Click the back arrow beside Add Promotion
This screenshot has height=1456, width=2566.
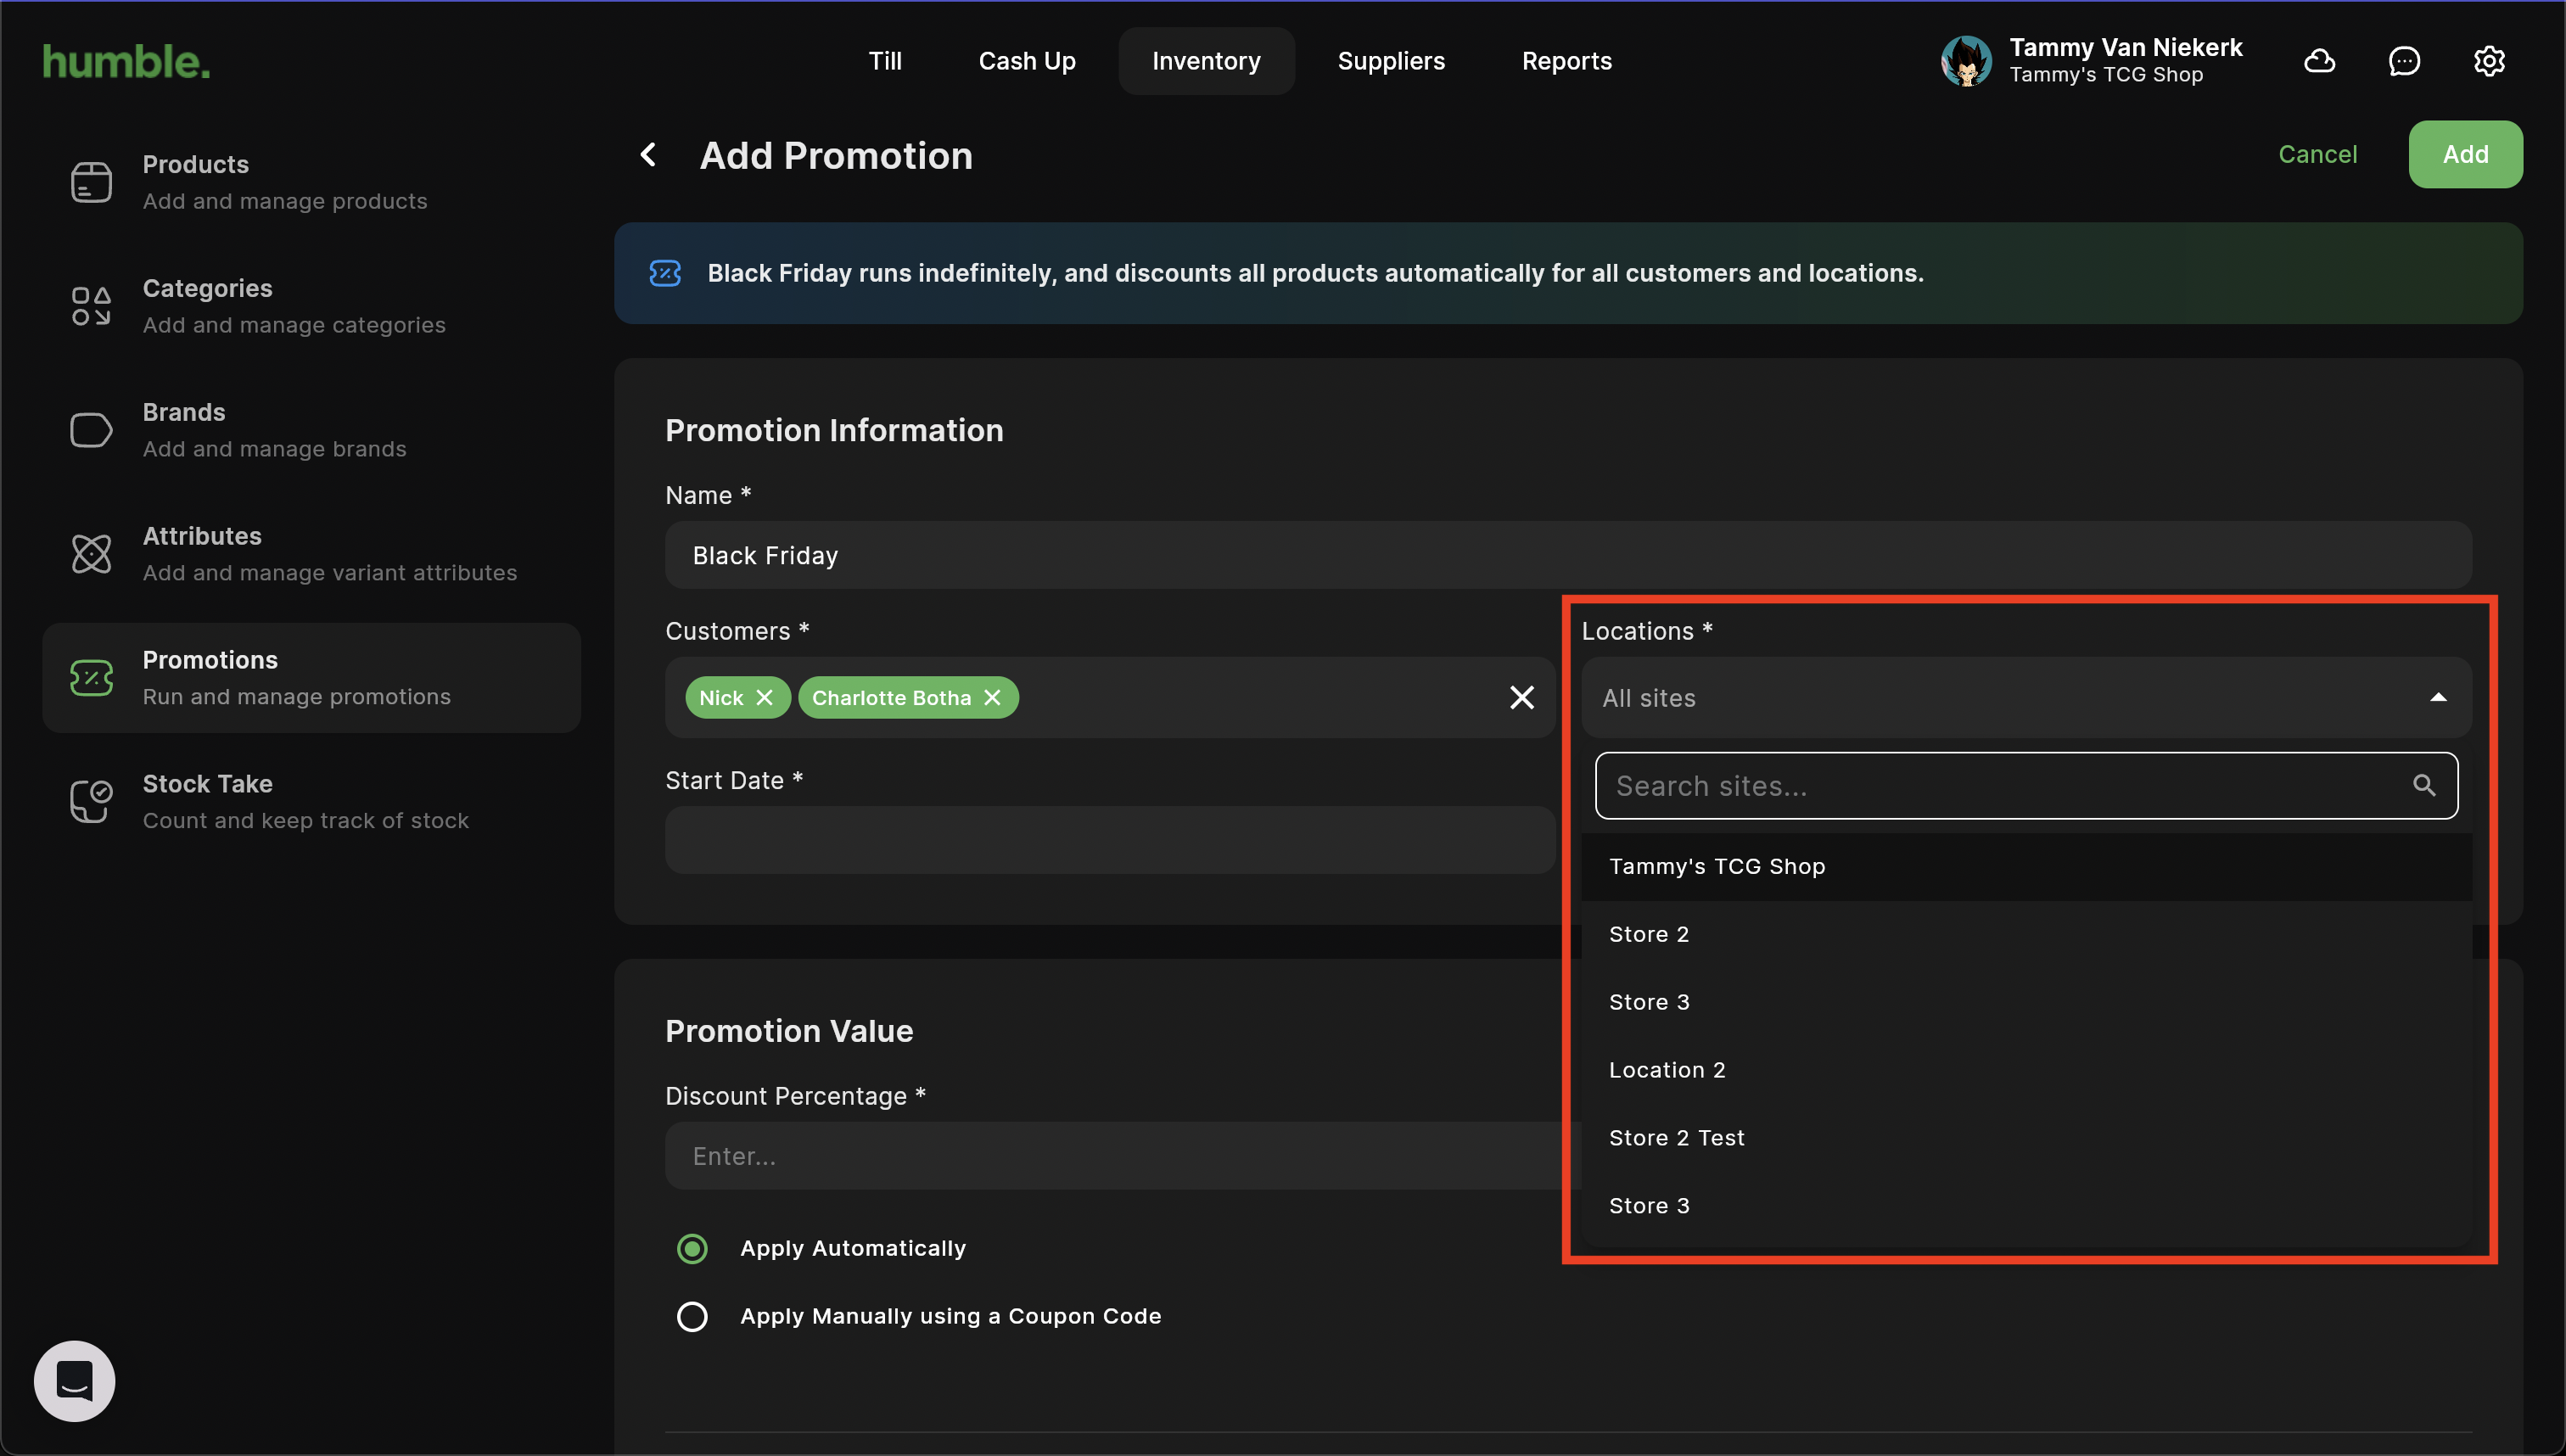click(x=648, y=155)
